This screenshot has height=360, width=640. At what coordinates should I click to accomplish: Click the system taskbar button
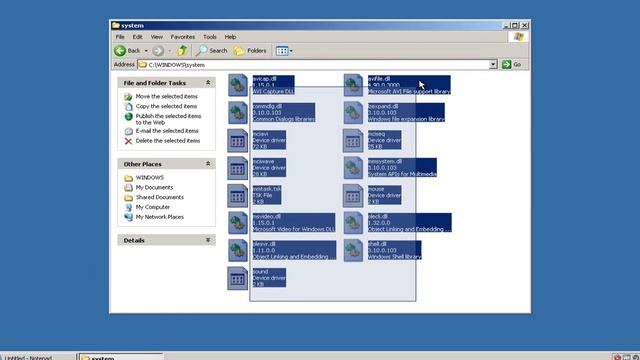(x=121, y=357)
